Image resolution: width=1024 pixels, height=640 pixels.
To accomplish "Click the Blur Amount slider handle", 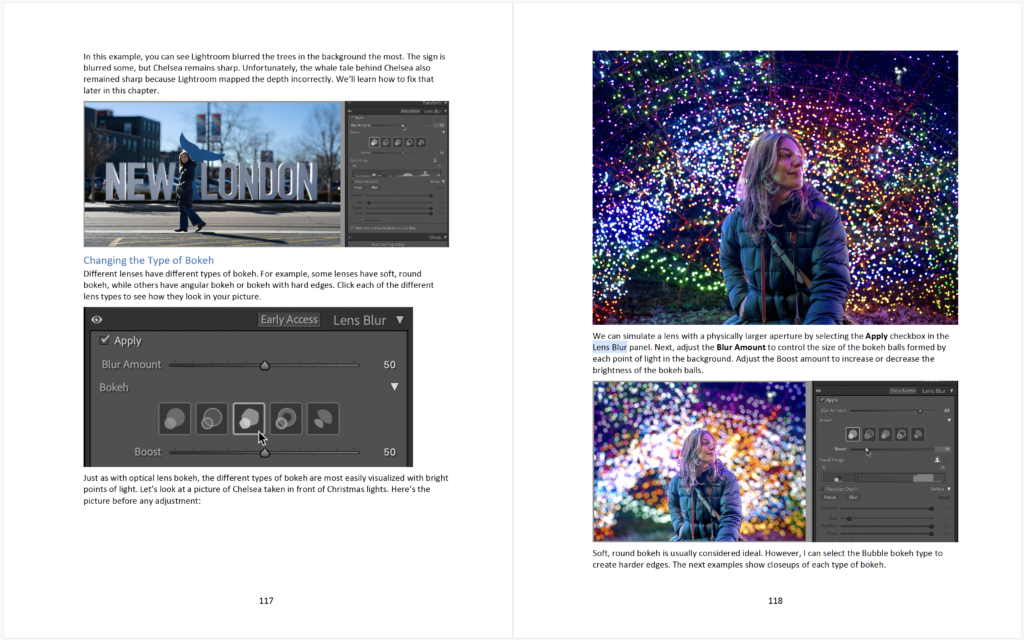I will (265, 364).
